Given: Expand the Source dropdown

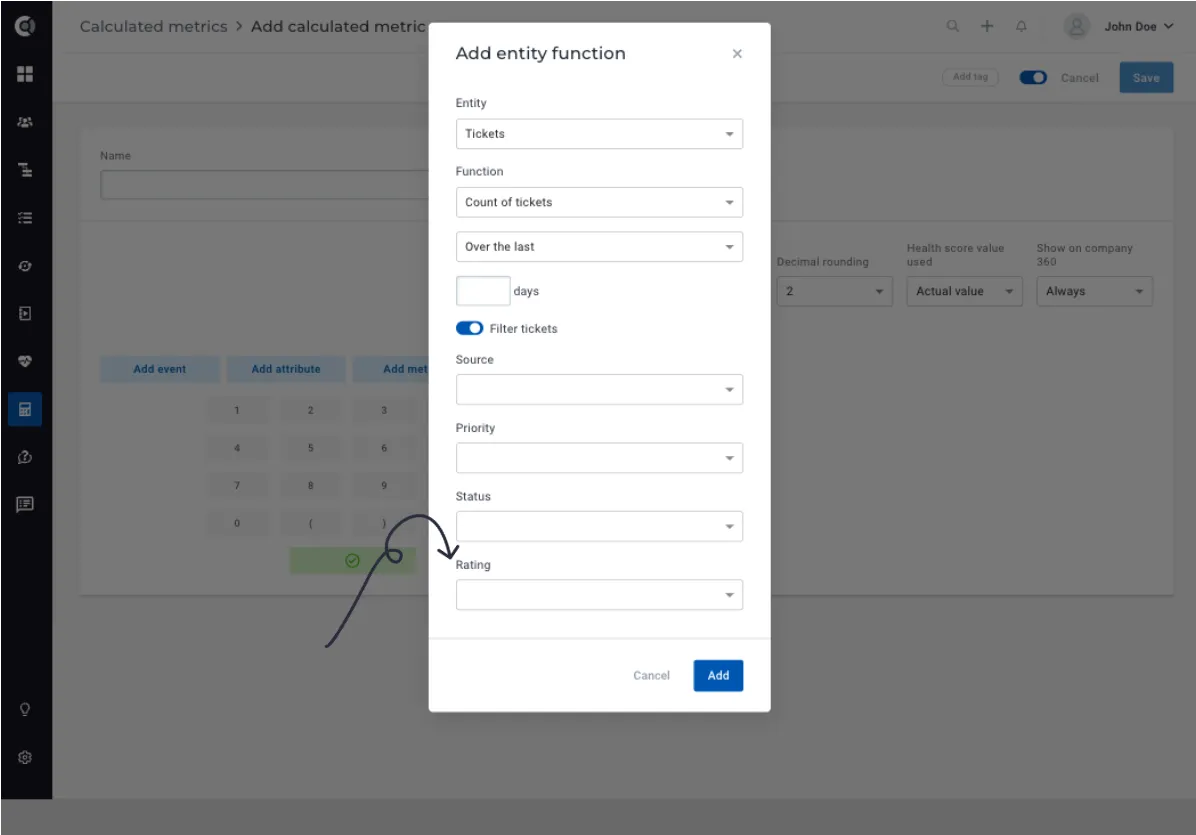Looking at the screenshot, I should click(600, 390).
